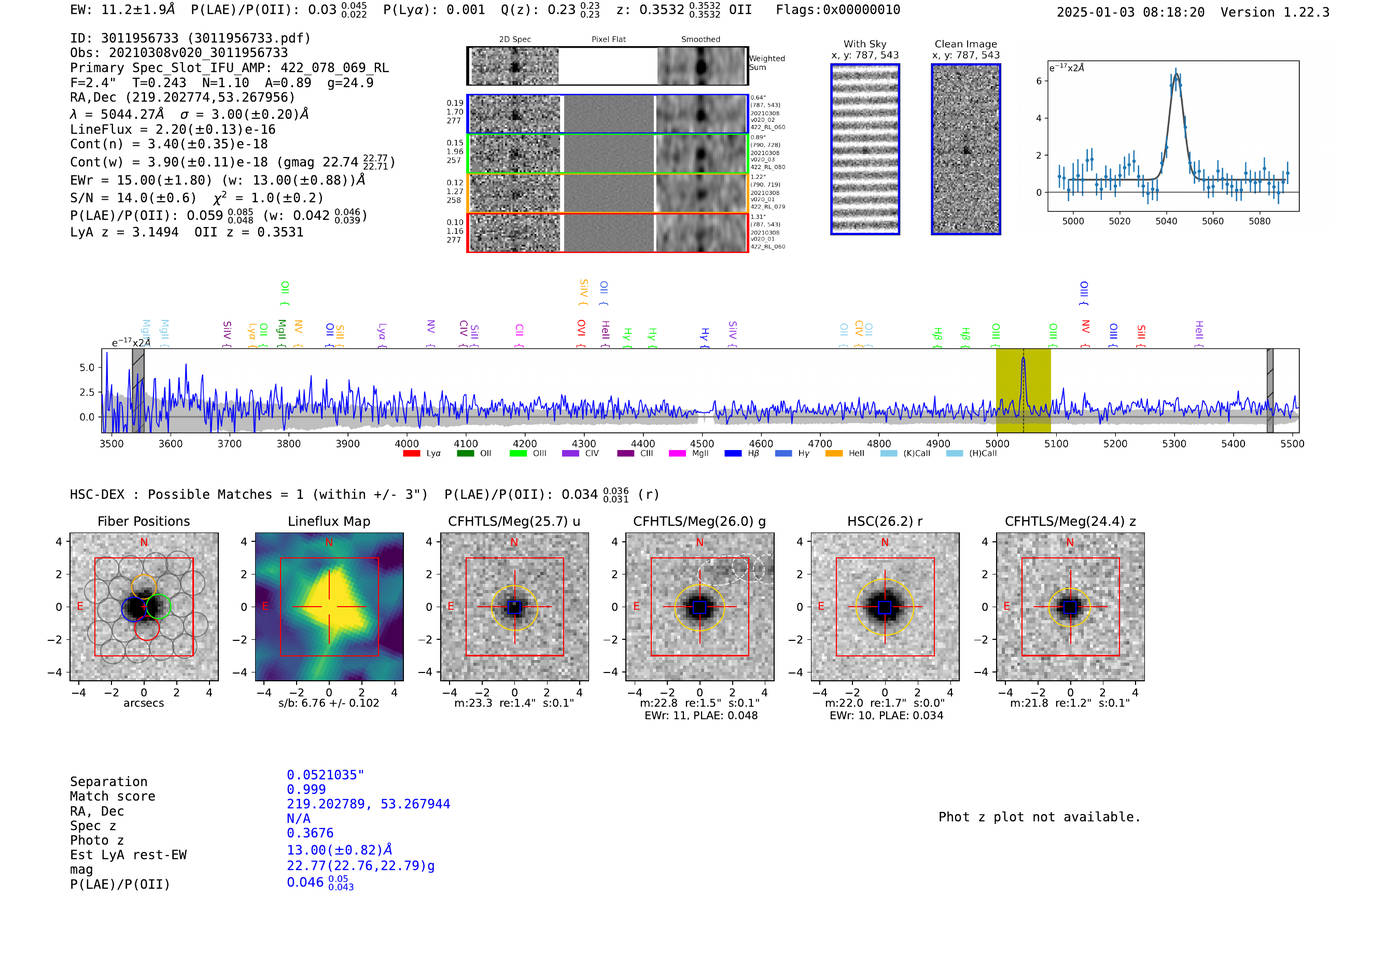Click the Est LyA rest-EW value 13.00(±0.82)Å
The image size is (1400, 953).
pyautogui.click(x=341, y=850)
